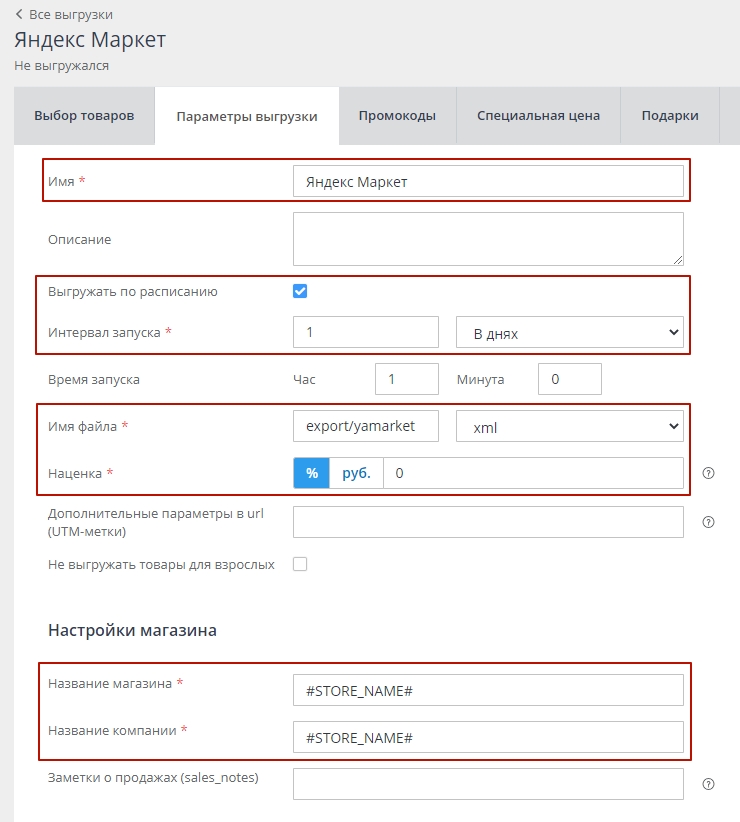Go back via Все выгрузки link
740x822 pixels.
(64, 15)
